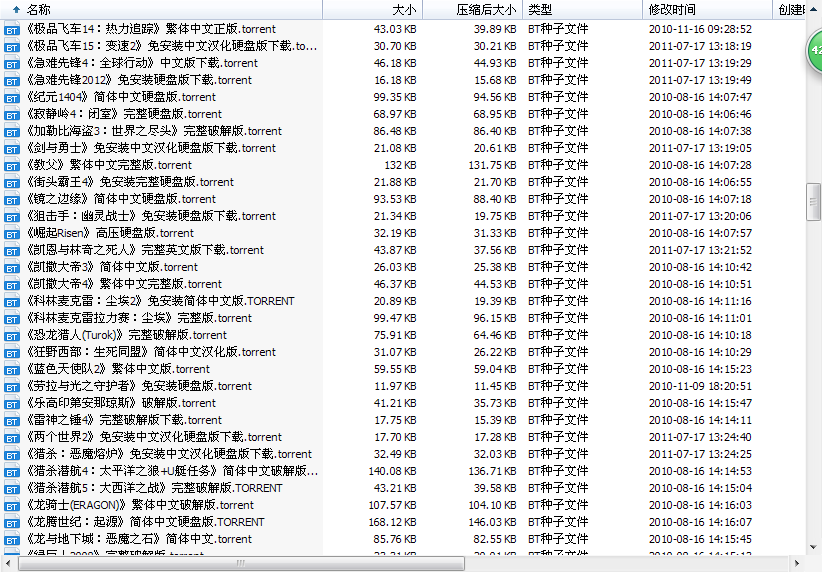
Task: Click BT icon of 科林麦克雷：尘埃2 torrent
Action: tap(12, 301)
